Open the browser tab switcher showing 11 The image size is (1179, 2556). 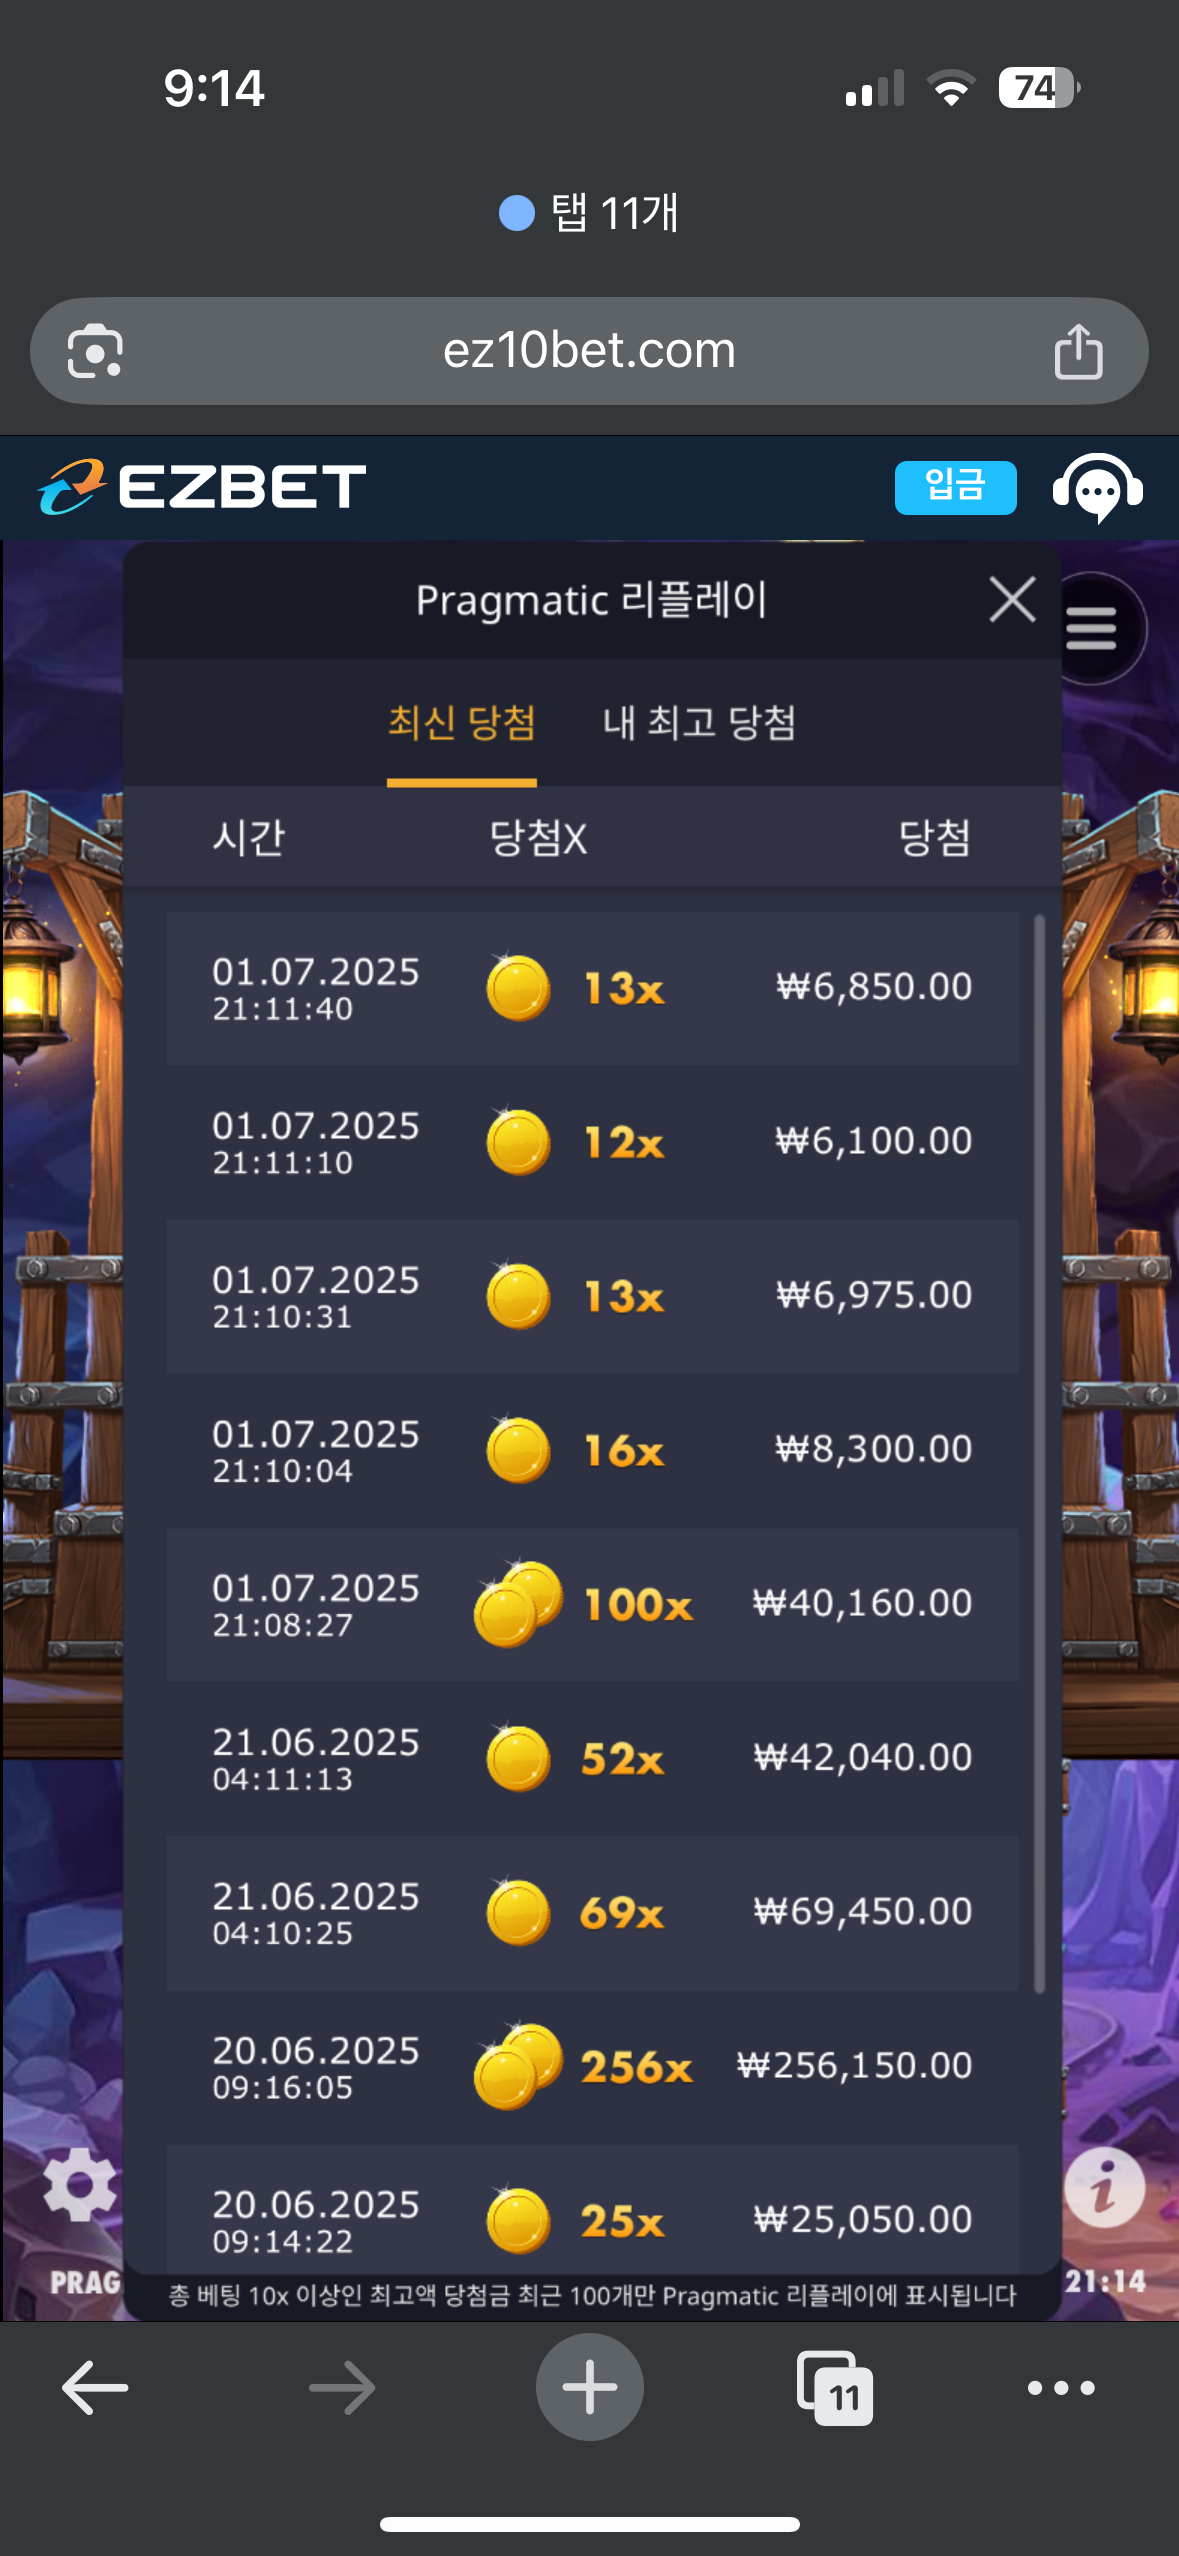[835, 2388]
